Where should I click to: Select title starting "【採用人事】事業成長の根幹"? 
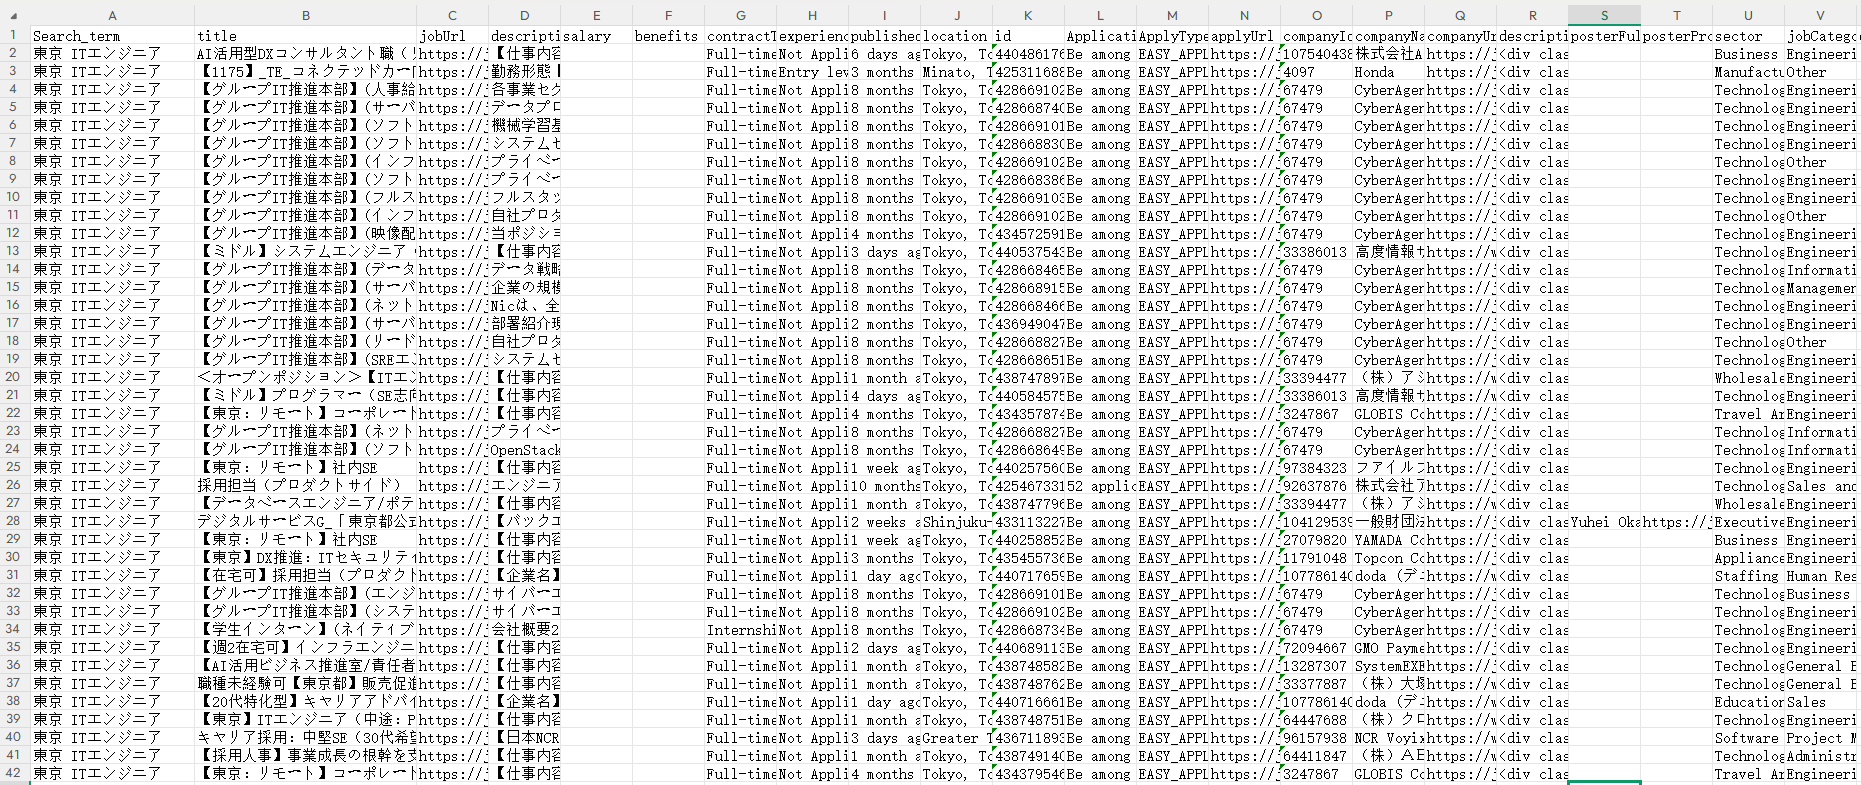(x=305, y=756)
